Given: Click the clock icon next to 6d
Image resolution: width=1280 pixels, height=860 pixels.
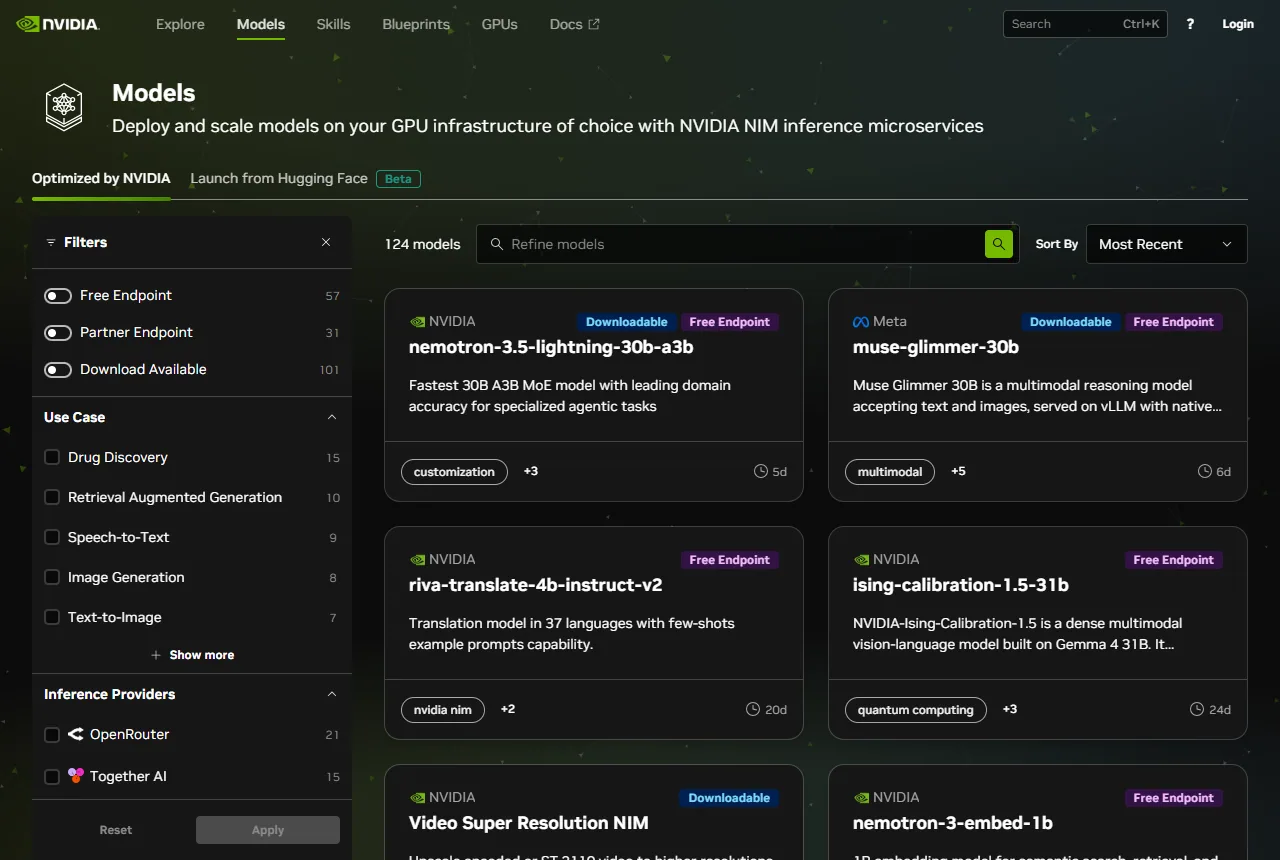Looking at the screenshot, I should pyautogui.click(x=1205, y=471).
